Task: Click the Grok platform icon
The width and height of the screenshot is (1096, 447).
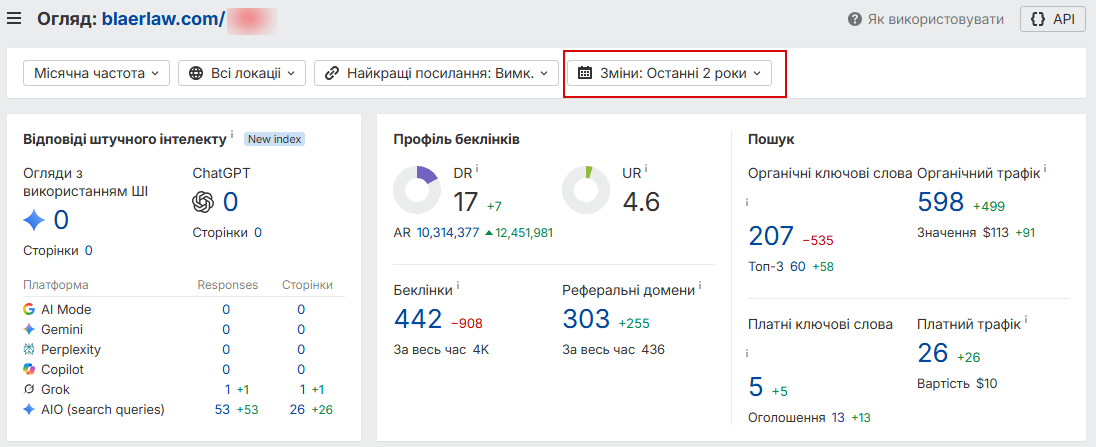Action: pos(29,390)
